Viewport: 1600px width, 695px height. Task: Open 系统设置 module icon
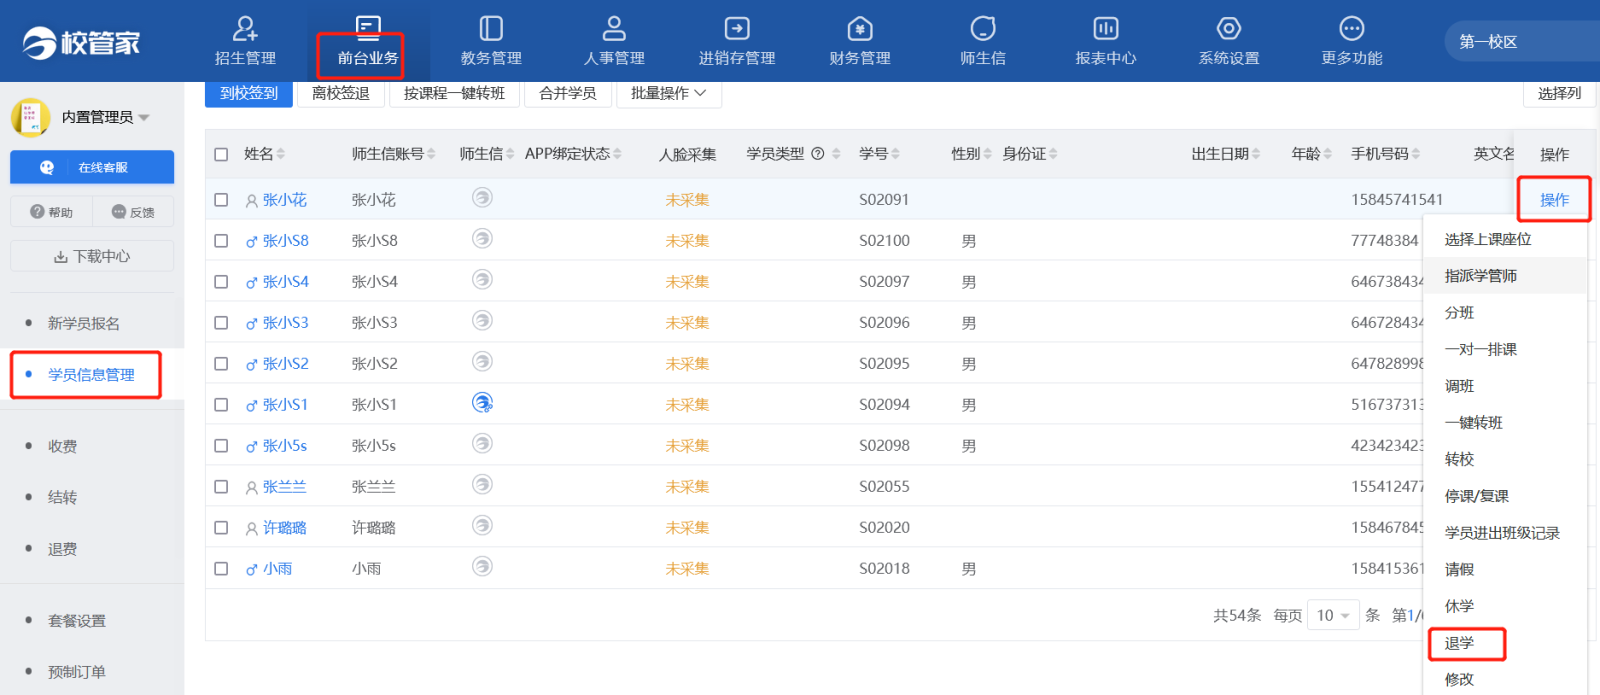(1229, 28)
